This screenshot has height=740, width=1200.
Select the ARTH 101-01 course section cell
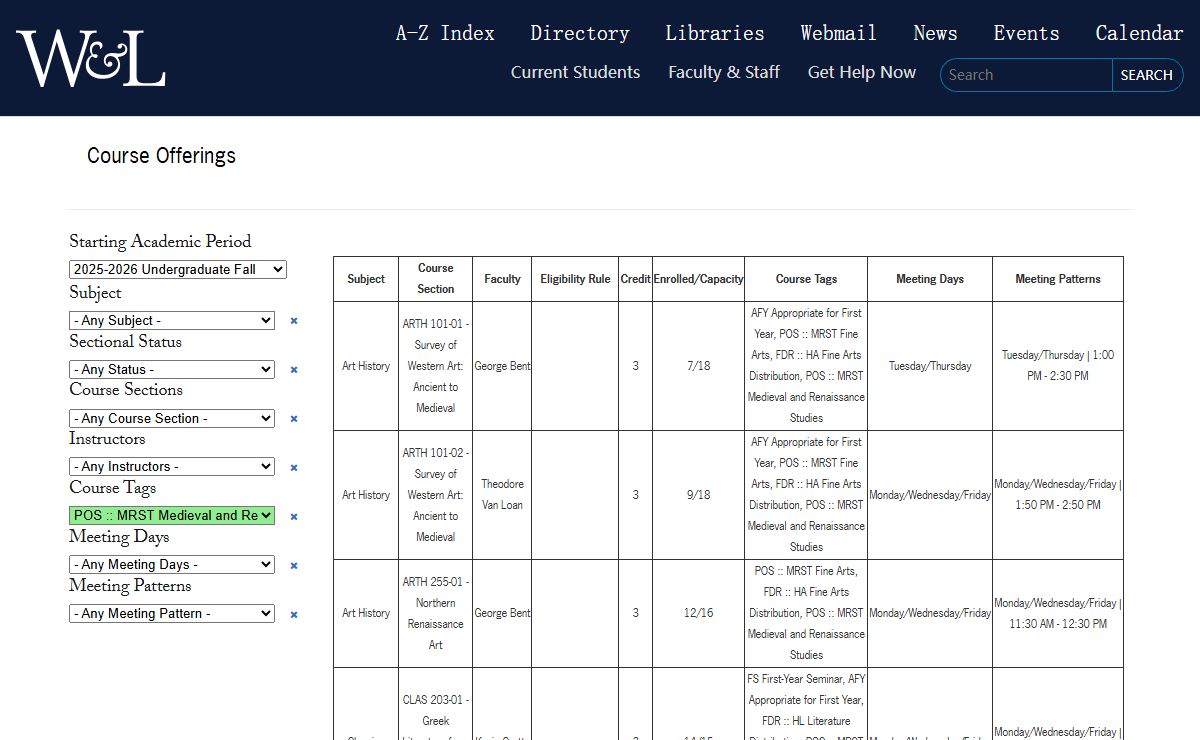pyautogui.click(x=436, y=366)
